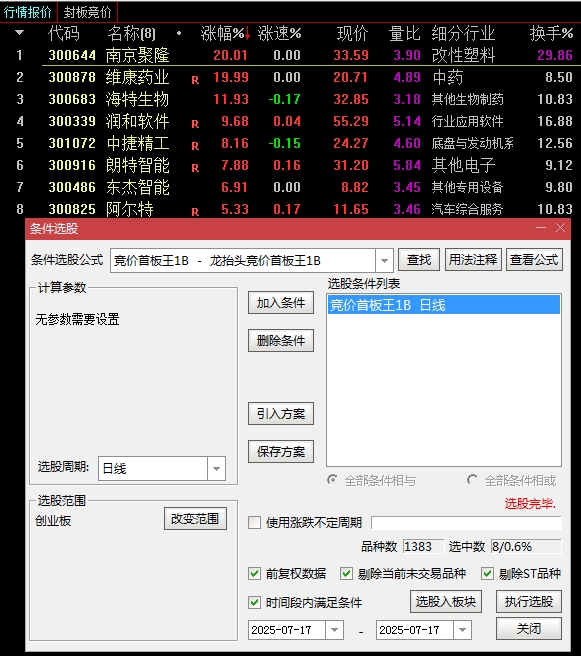Uncheck 剔除ST品种 option

(x=487, y=573)
